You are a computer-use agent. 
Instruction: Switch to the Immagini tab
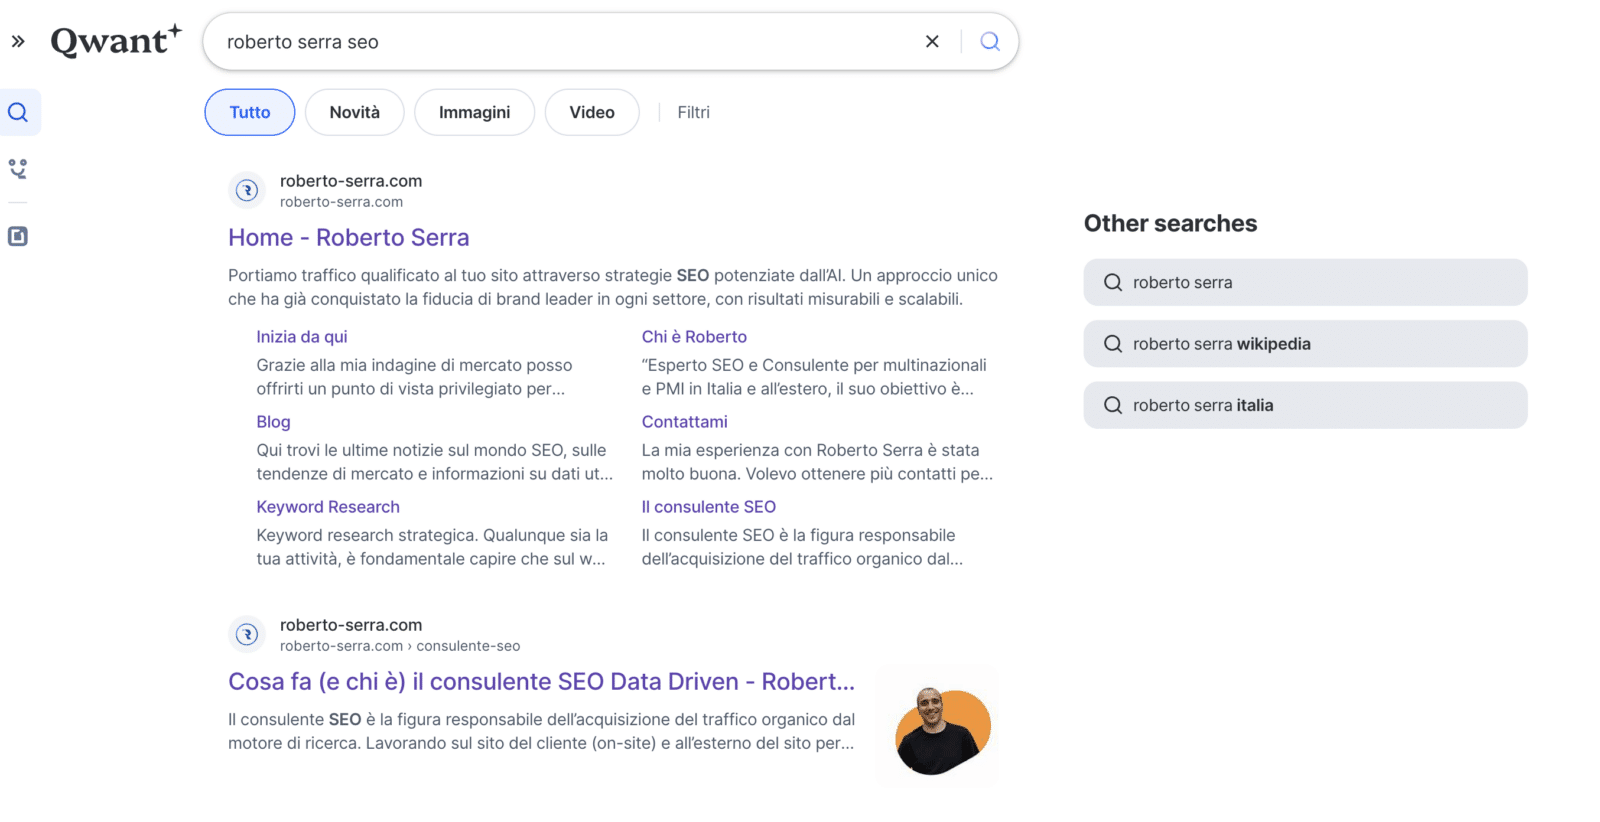[474, 112]
